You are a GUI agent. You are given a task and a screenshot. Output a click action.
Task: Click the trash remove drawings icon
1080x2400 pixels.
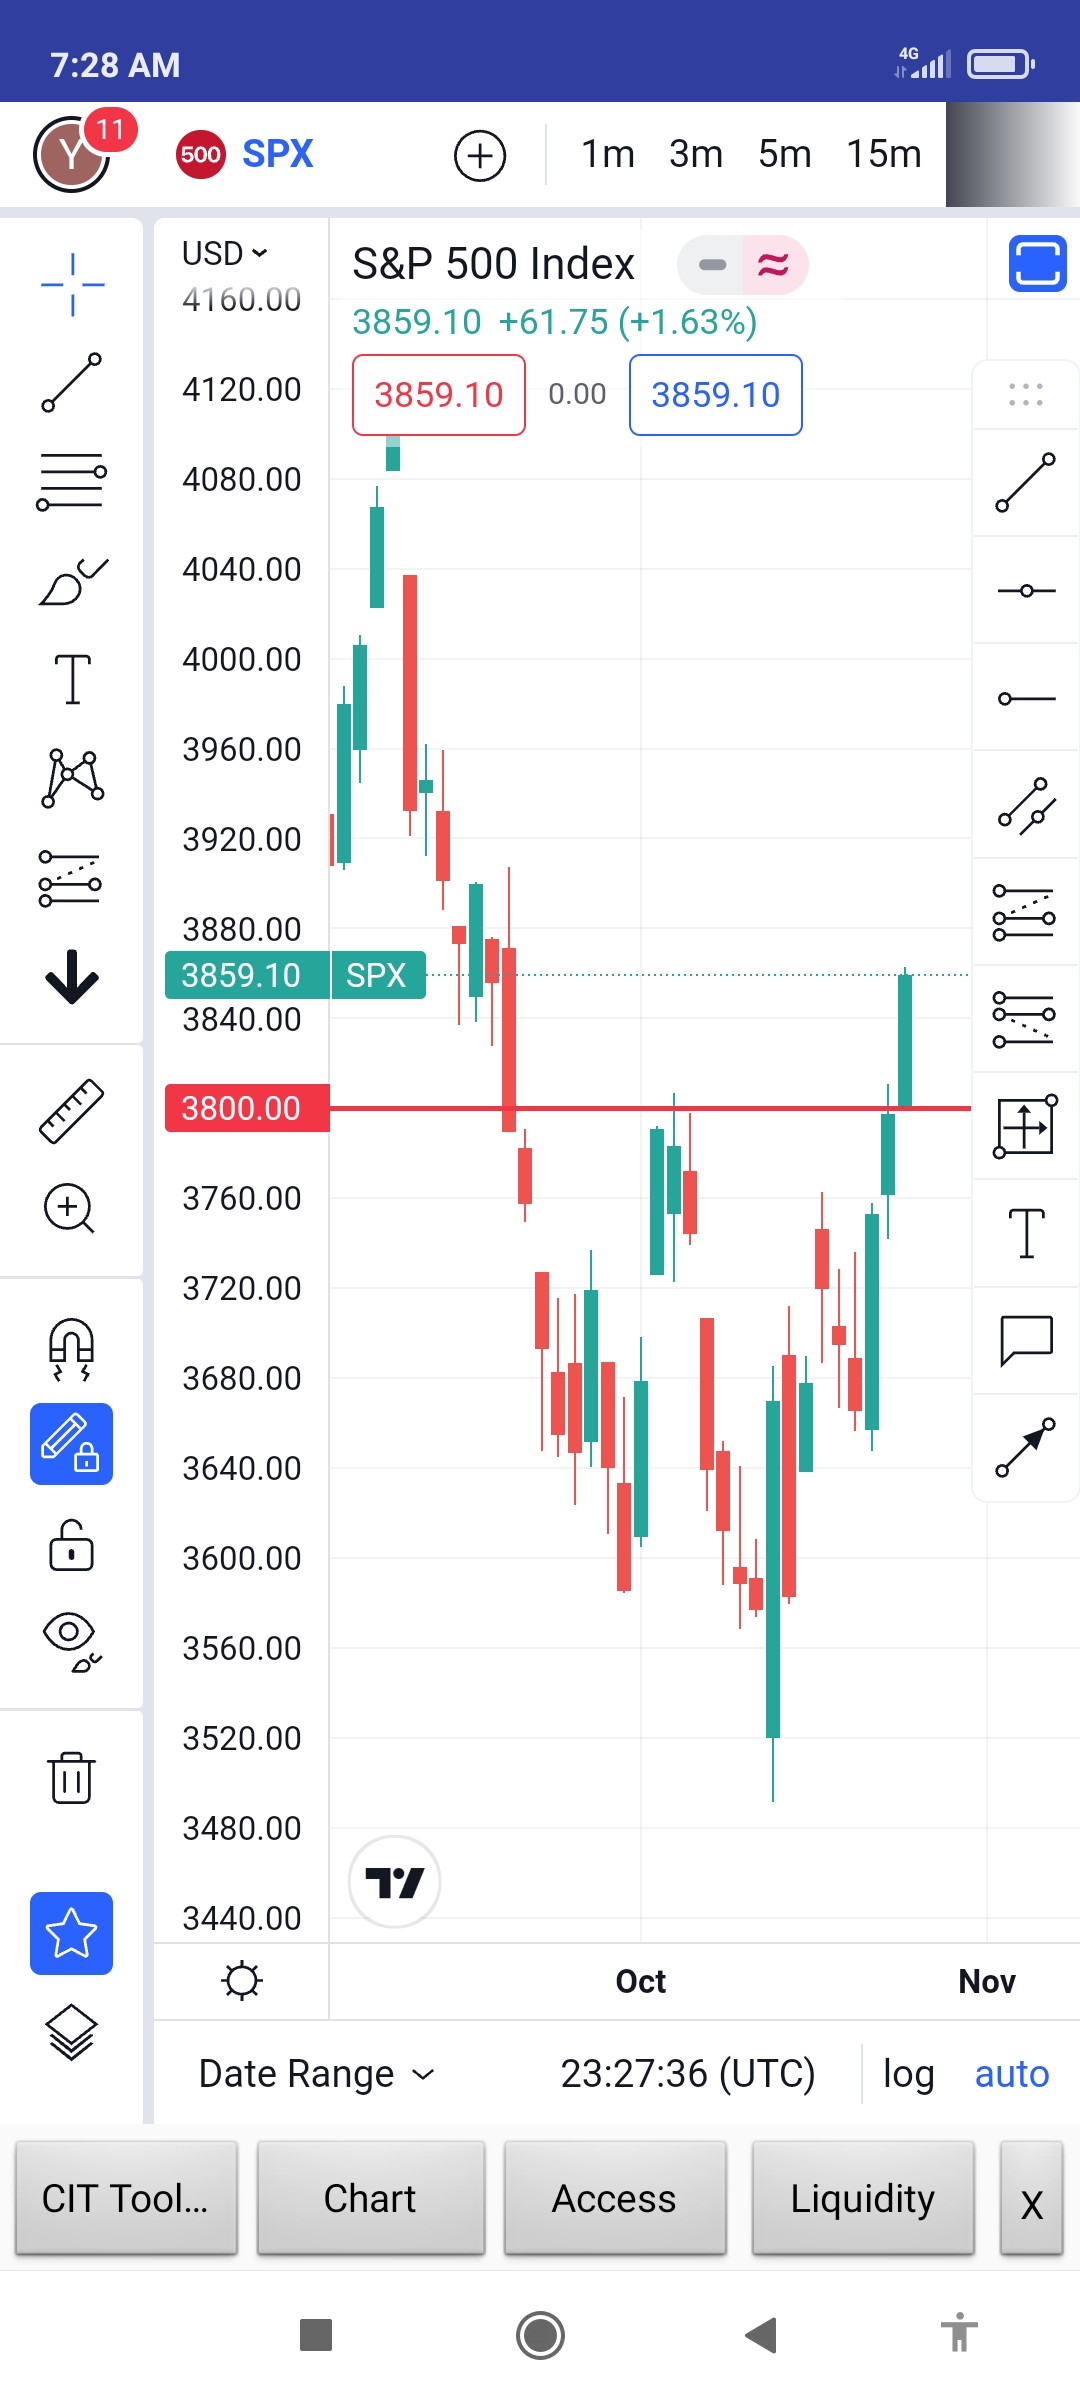tap(72, 1778)
